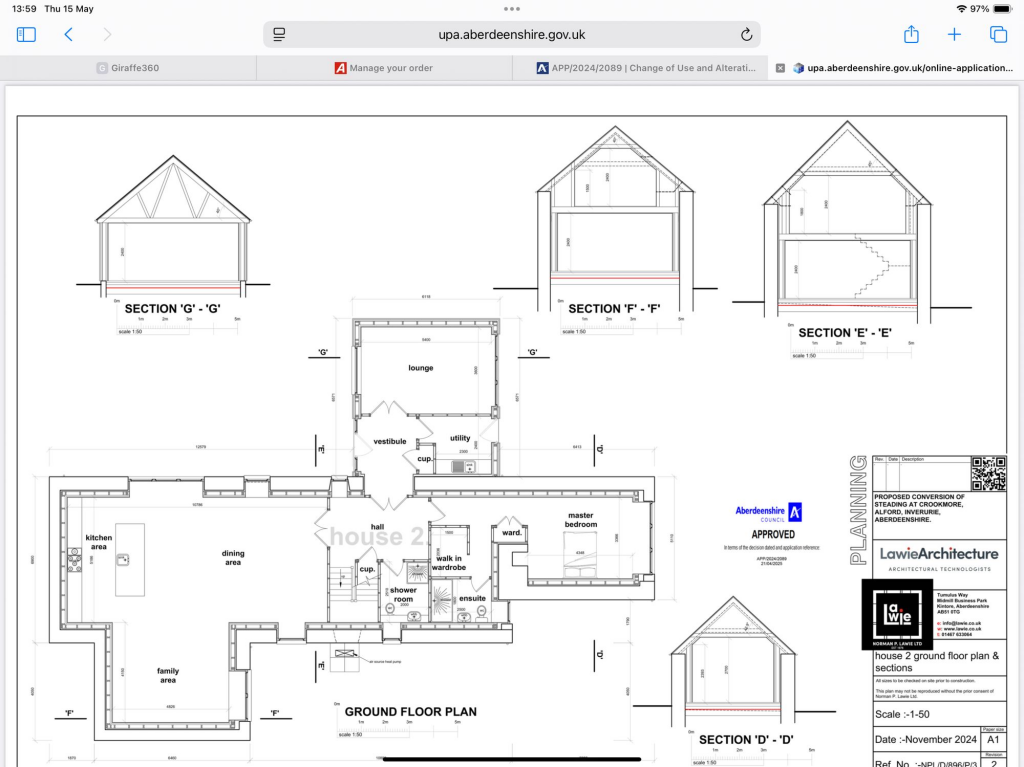This screenshot has width=1024, height=767.
Task: Add a new tab with plus icon
Action: tap(954, 35)
